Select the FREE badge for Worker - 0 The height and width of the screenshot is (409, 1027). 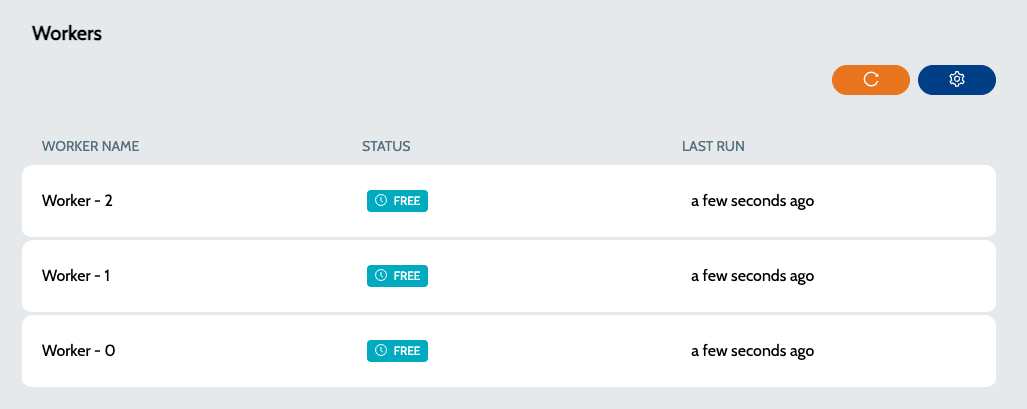tap(397, 351)
